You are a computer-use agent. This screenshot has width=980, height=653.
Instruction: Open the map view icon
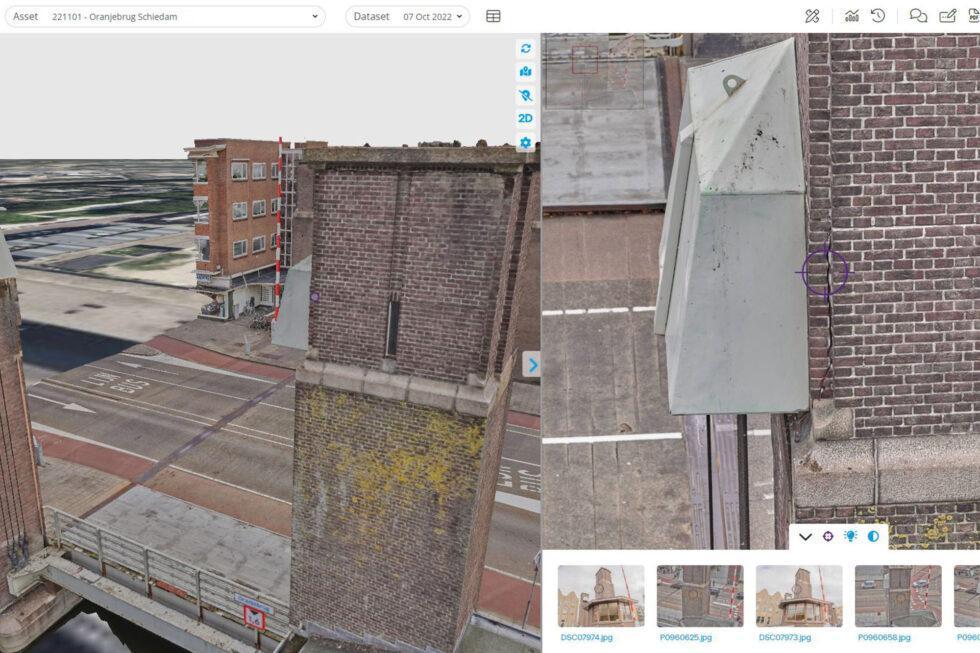coord(525,72)
